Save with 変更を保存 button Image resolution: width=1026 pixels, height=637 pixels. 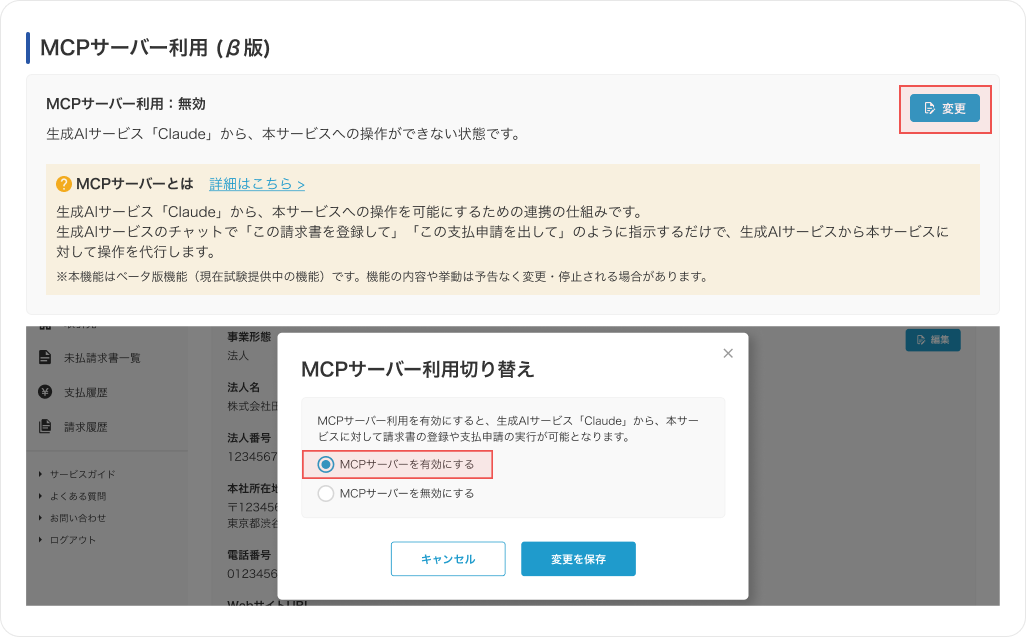[x=578, y=559]
